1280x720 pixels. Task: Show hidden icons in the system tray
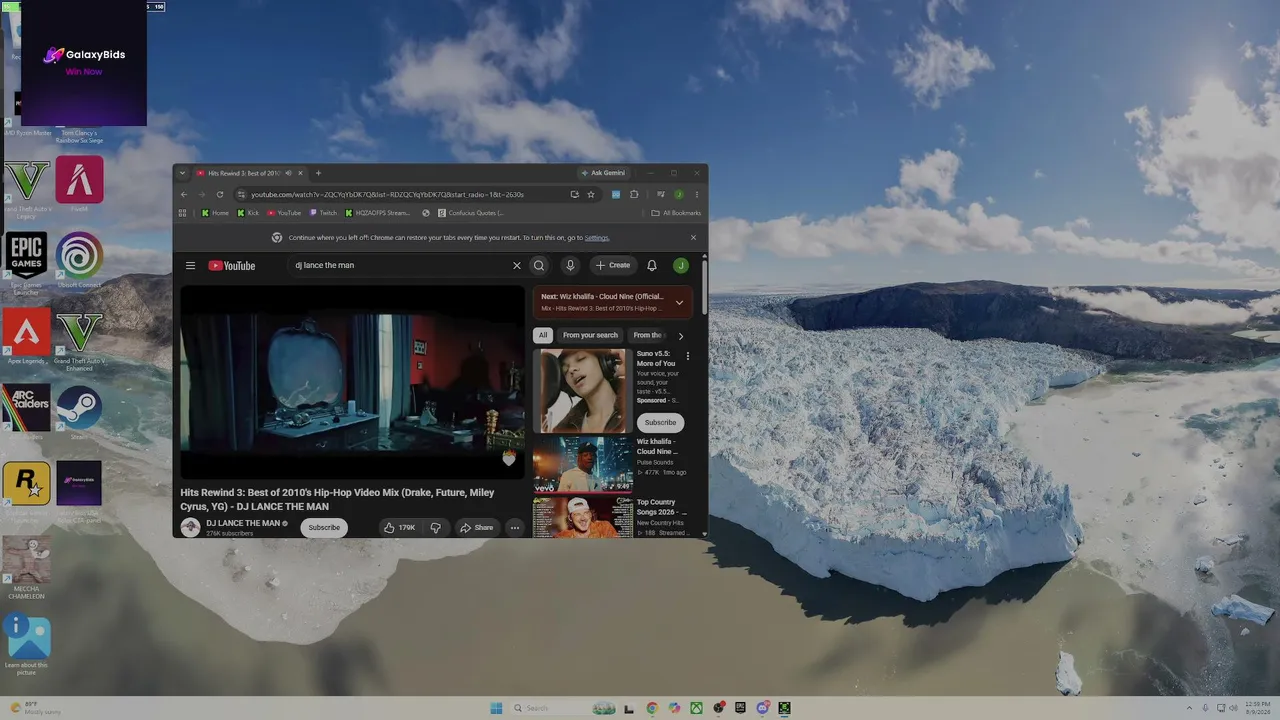1190,708
